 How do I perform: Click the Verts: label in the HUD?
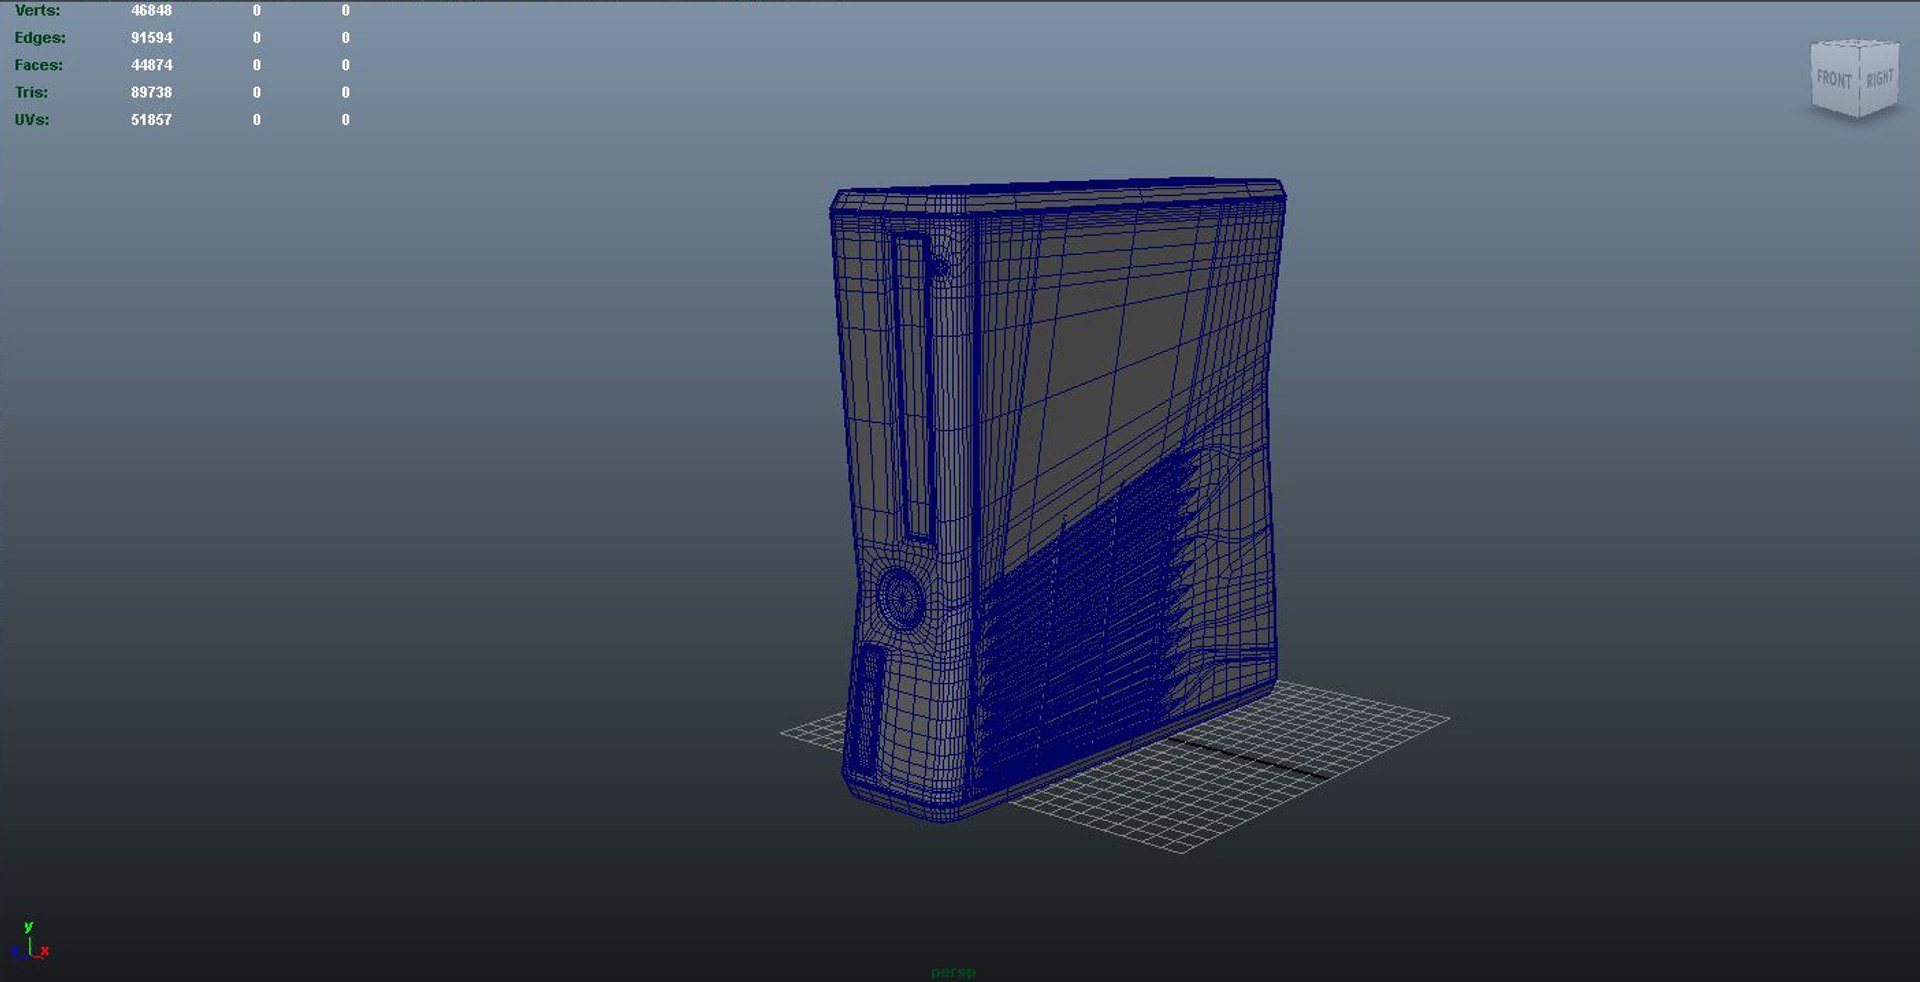(x=37, y=10)
